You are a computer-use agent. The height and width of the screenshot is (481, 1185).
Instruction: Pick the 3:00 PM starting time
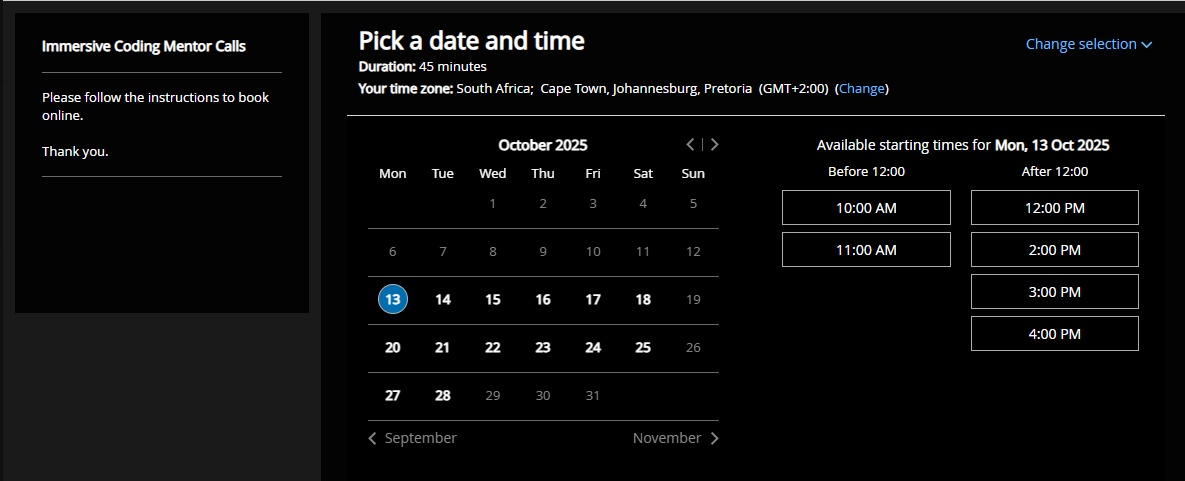pyautogui.click(x=1055, y=292)
